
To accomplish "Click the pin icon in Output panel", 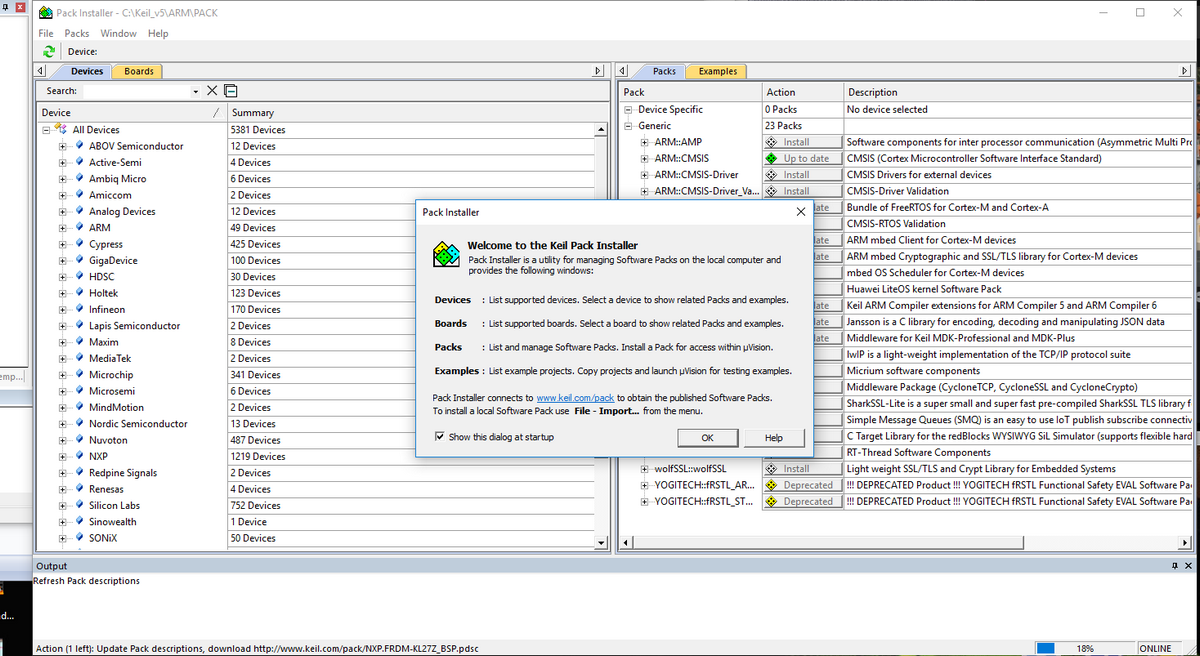I will coord(1174,566).
